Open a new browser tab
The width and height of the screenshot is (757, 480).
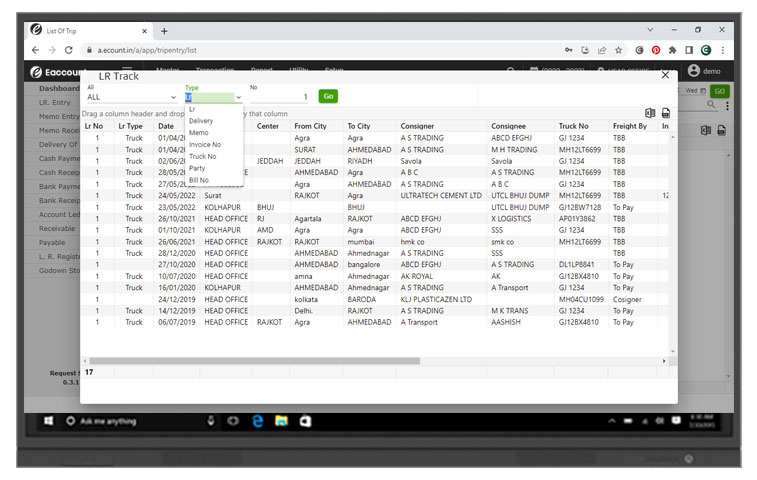(x=164, y=31)
